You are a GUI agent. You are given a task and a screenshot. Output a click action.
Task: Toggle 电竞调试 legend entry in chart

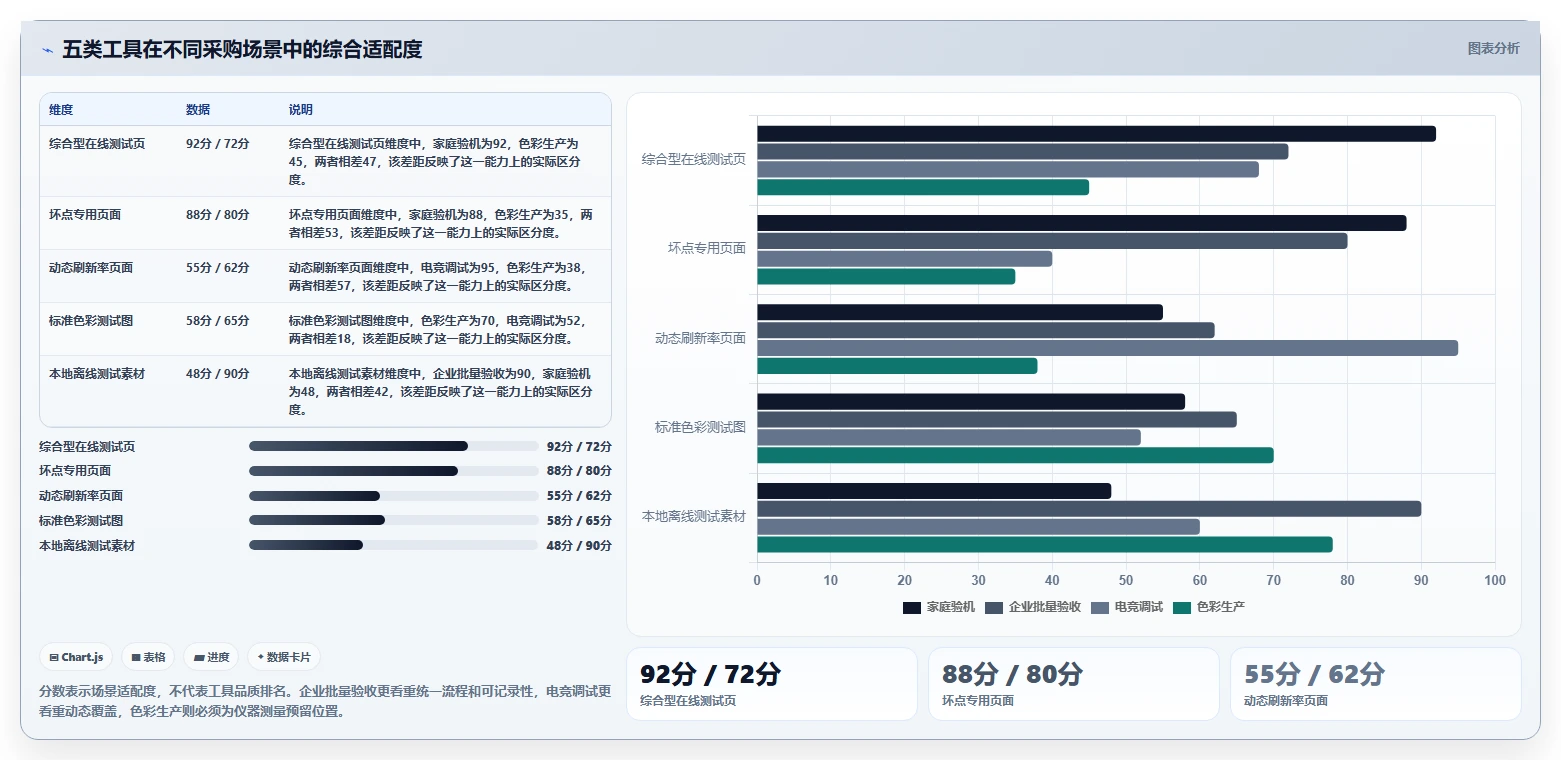coord(1126,607)
